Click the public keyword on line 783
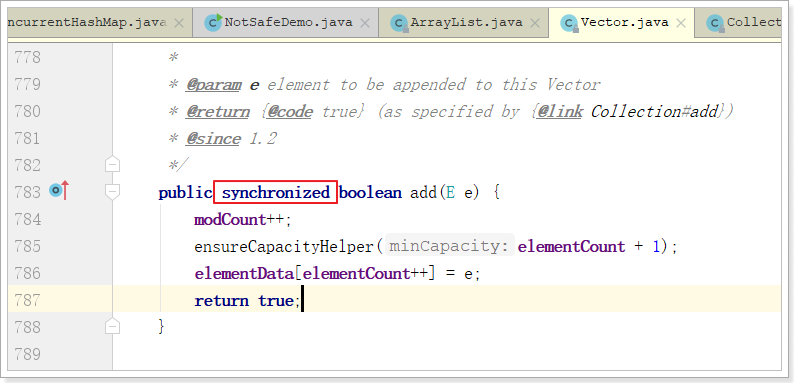This screenshot has height=383, width=794. (185, 193)
